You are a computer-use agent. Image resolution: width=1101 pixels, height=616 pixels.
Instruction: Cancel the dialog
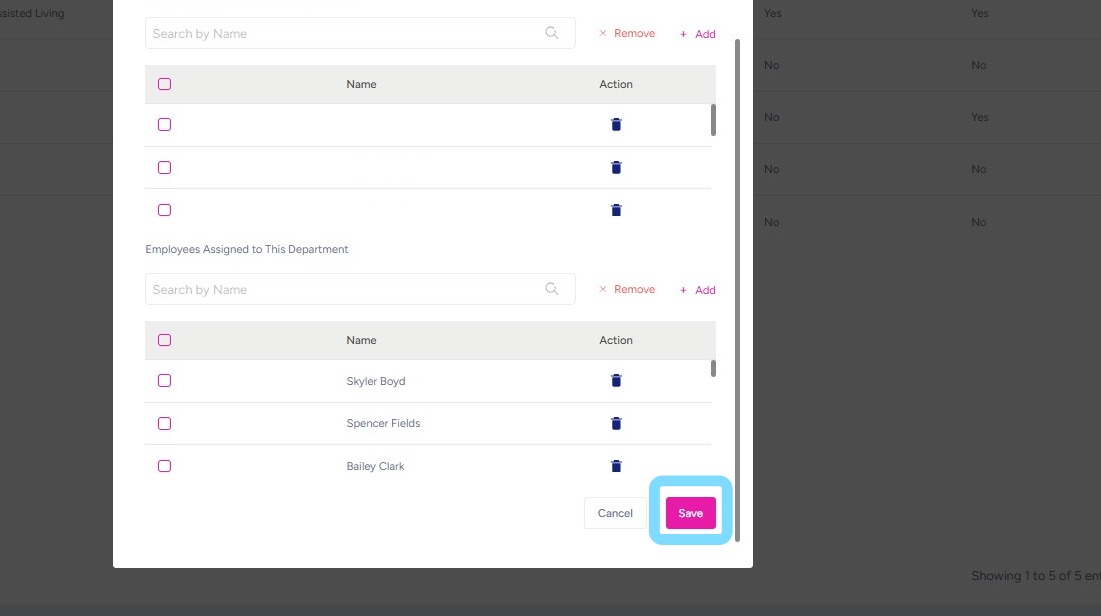pos(615,513)
